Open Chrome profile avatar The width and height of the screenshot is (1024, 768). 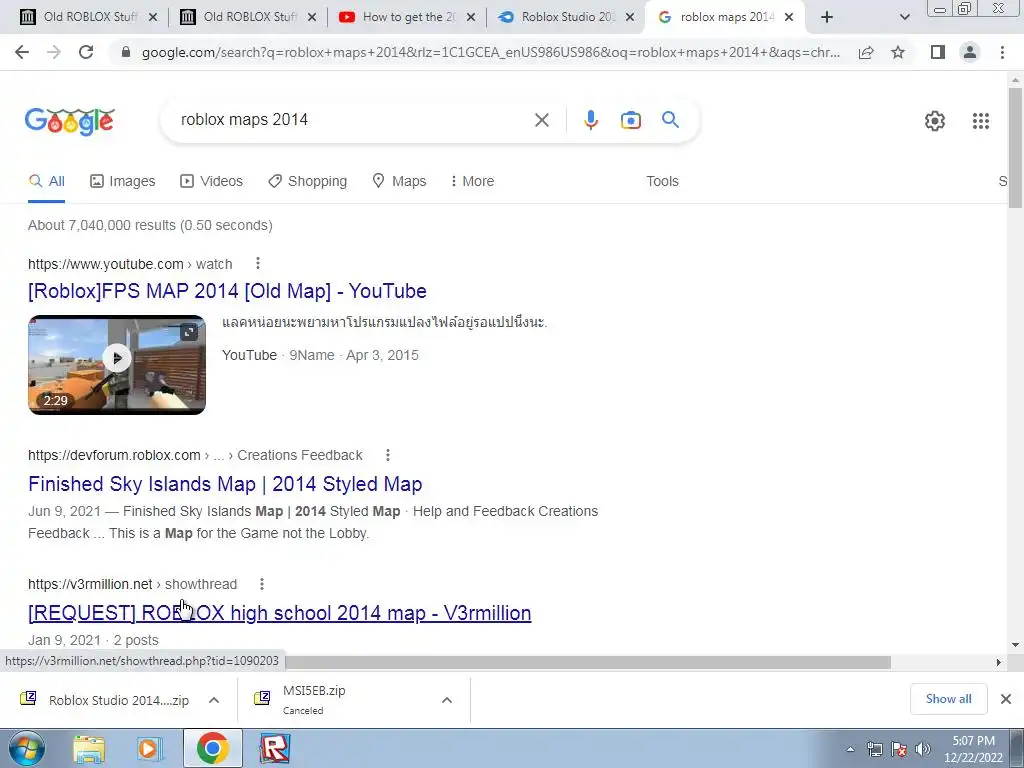[x=970, y=52]
